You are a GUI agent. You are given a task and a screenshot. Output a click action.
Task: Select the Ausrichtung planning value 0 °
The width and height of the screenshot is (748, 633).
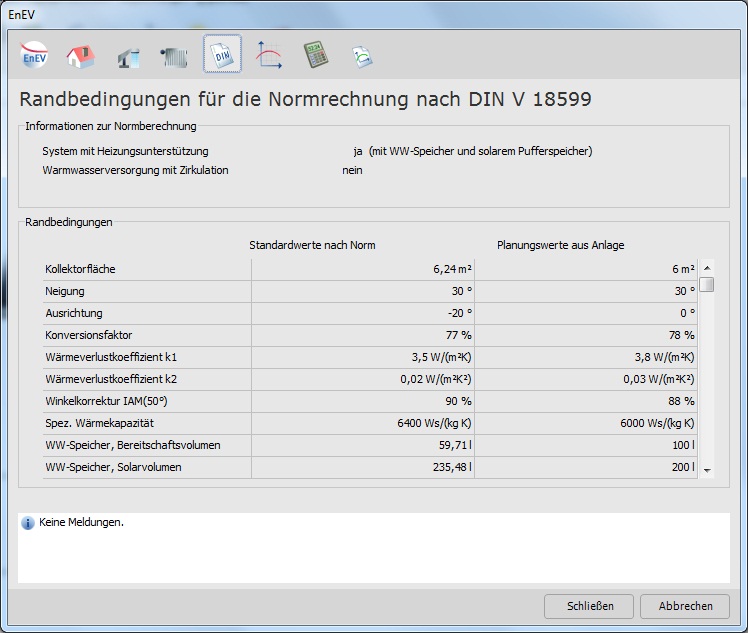point(685,313)
